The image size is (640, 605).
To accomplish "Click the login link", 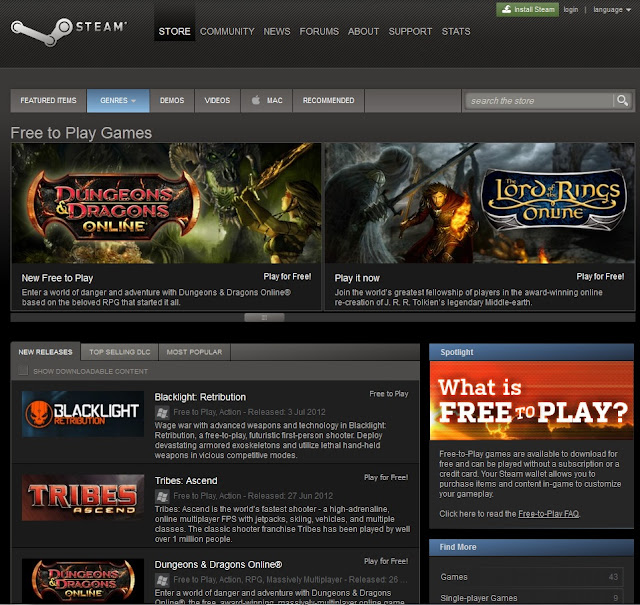I will (x=571, y=10).
